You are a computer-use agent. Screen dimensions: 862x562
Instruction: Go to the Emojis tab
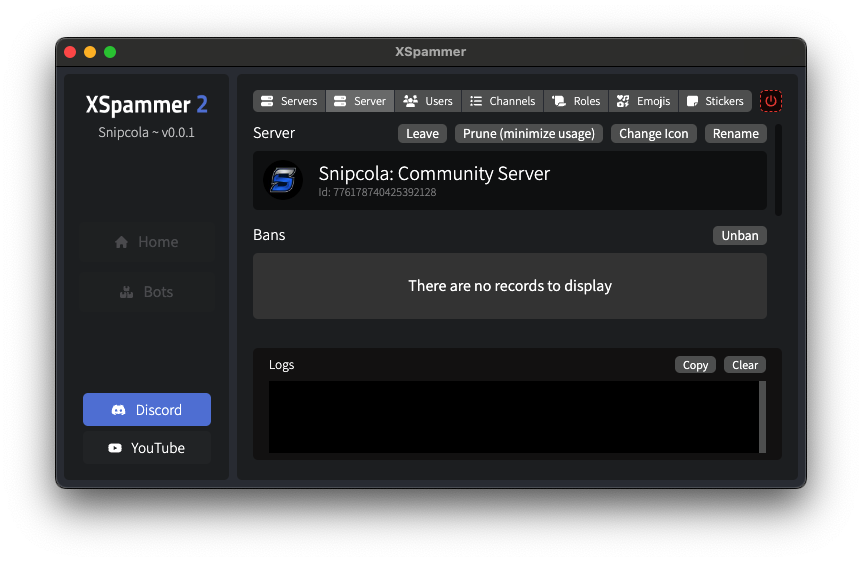click(644, 101)
